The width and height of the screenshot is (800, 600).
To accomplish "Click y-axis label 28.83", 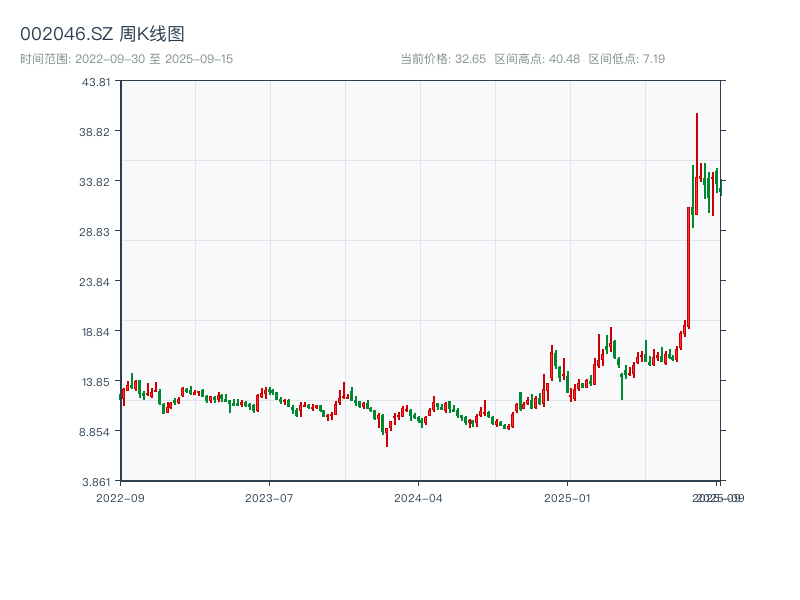I will pos(94,232).
